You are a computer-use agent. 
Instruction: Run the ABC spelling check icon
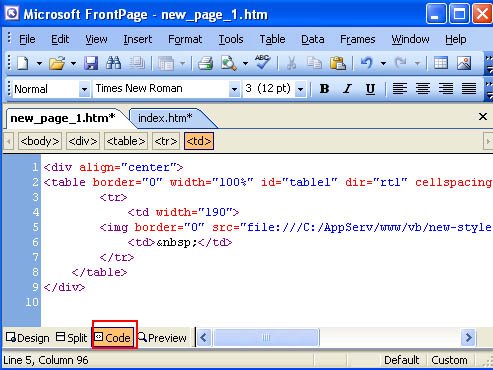(x=263, y=62)
